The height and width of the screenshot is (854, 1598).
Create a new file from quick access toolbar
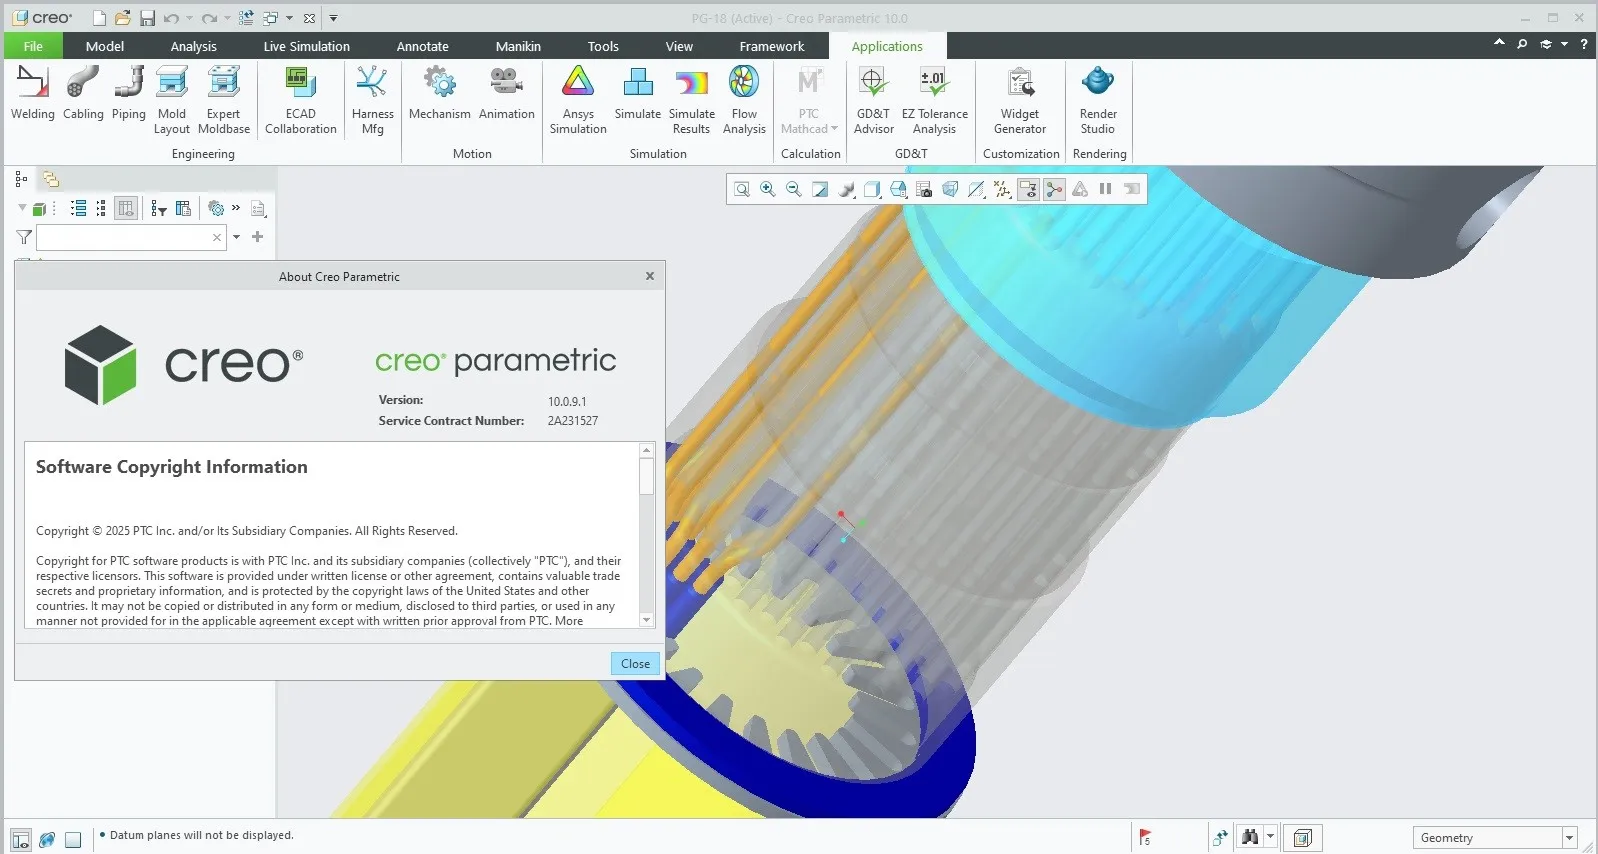click(99, 18)
